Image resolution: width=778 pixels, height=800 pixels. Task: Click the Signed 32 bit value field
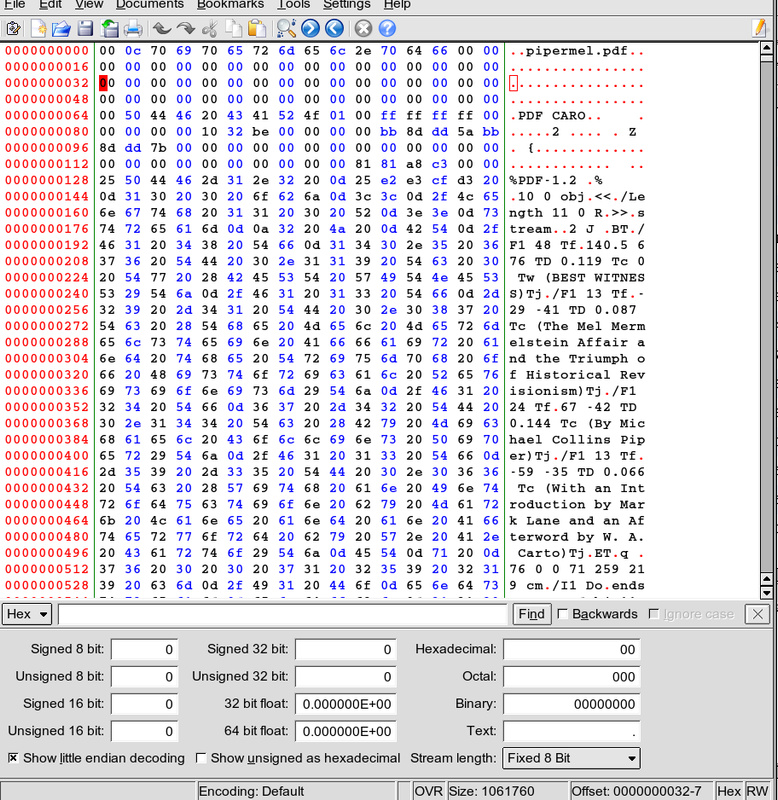coord(345,649)
